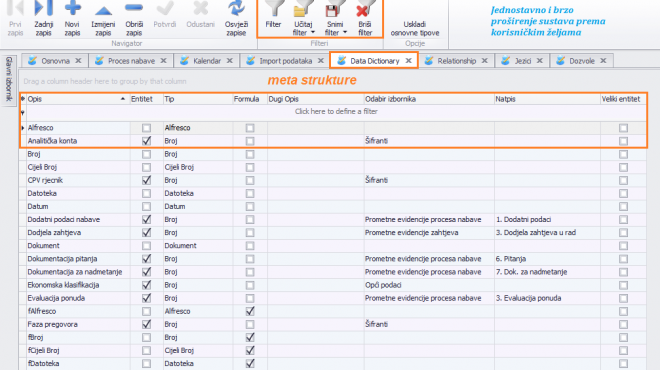The height and width of the screenshot is (370, 660).
Task: Click '7. Dok. za nadmetanje' cell
Action: point(547,272)
